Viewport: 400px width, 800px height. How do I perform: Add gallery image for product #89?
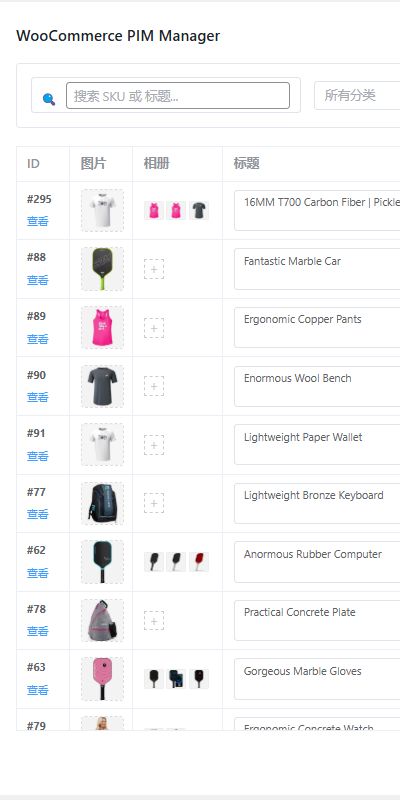(x=154, y=328)
